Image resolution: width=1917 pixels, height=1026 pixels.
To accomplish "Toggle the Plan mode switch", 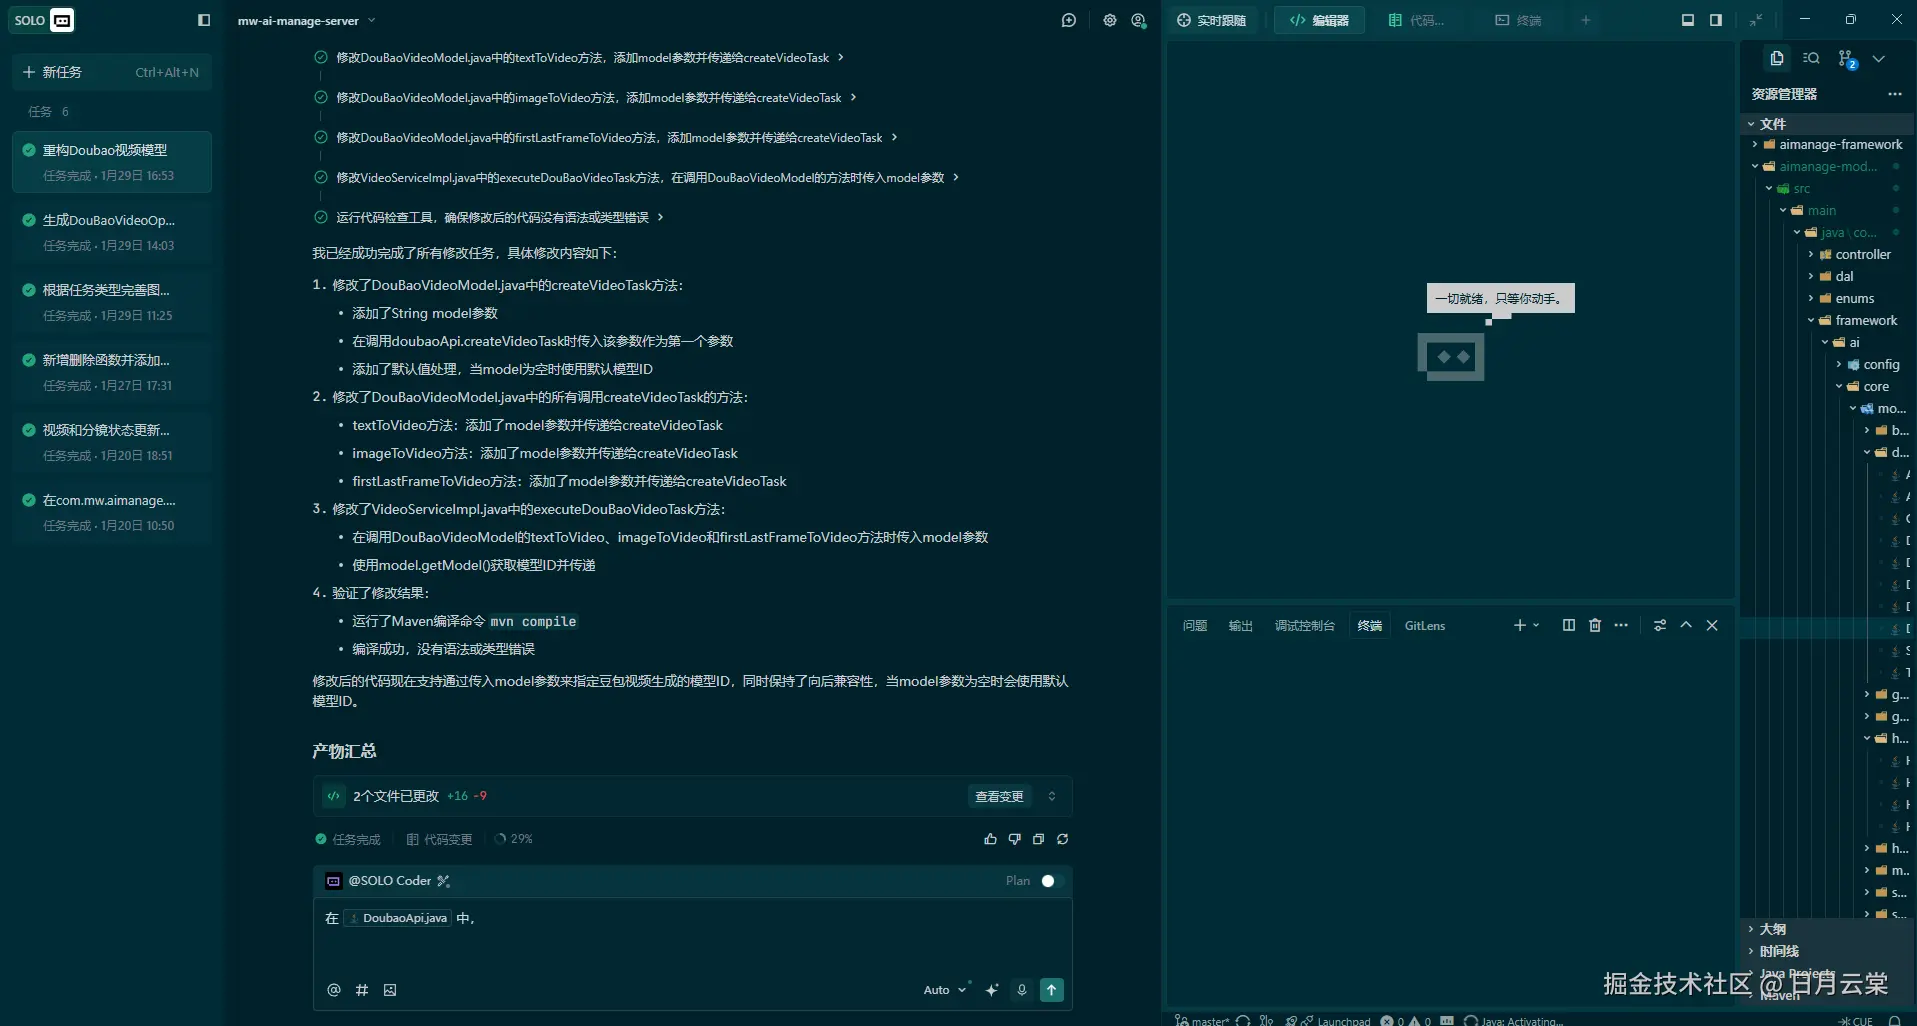I will pos(1047,881).
